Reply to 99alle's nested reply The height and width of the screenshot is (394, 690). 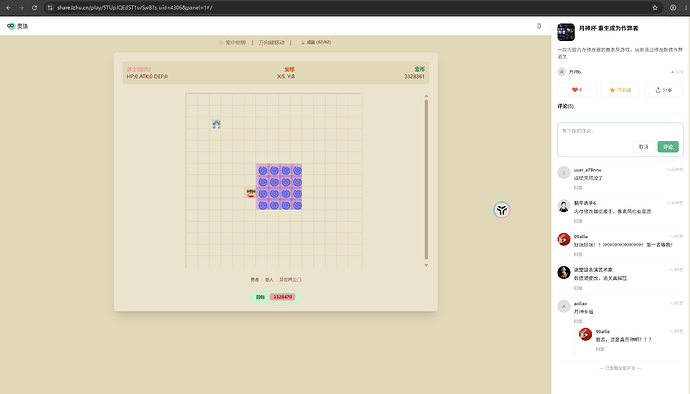600,349
